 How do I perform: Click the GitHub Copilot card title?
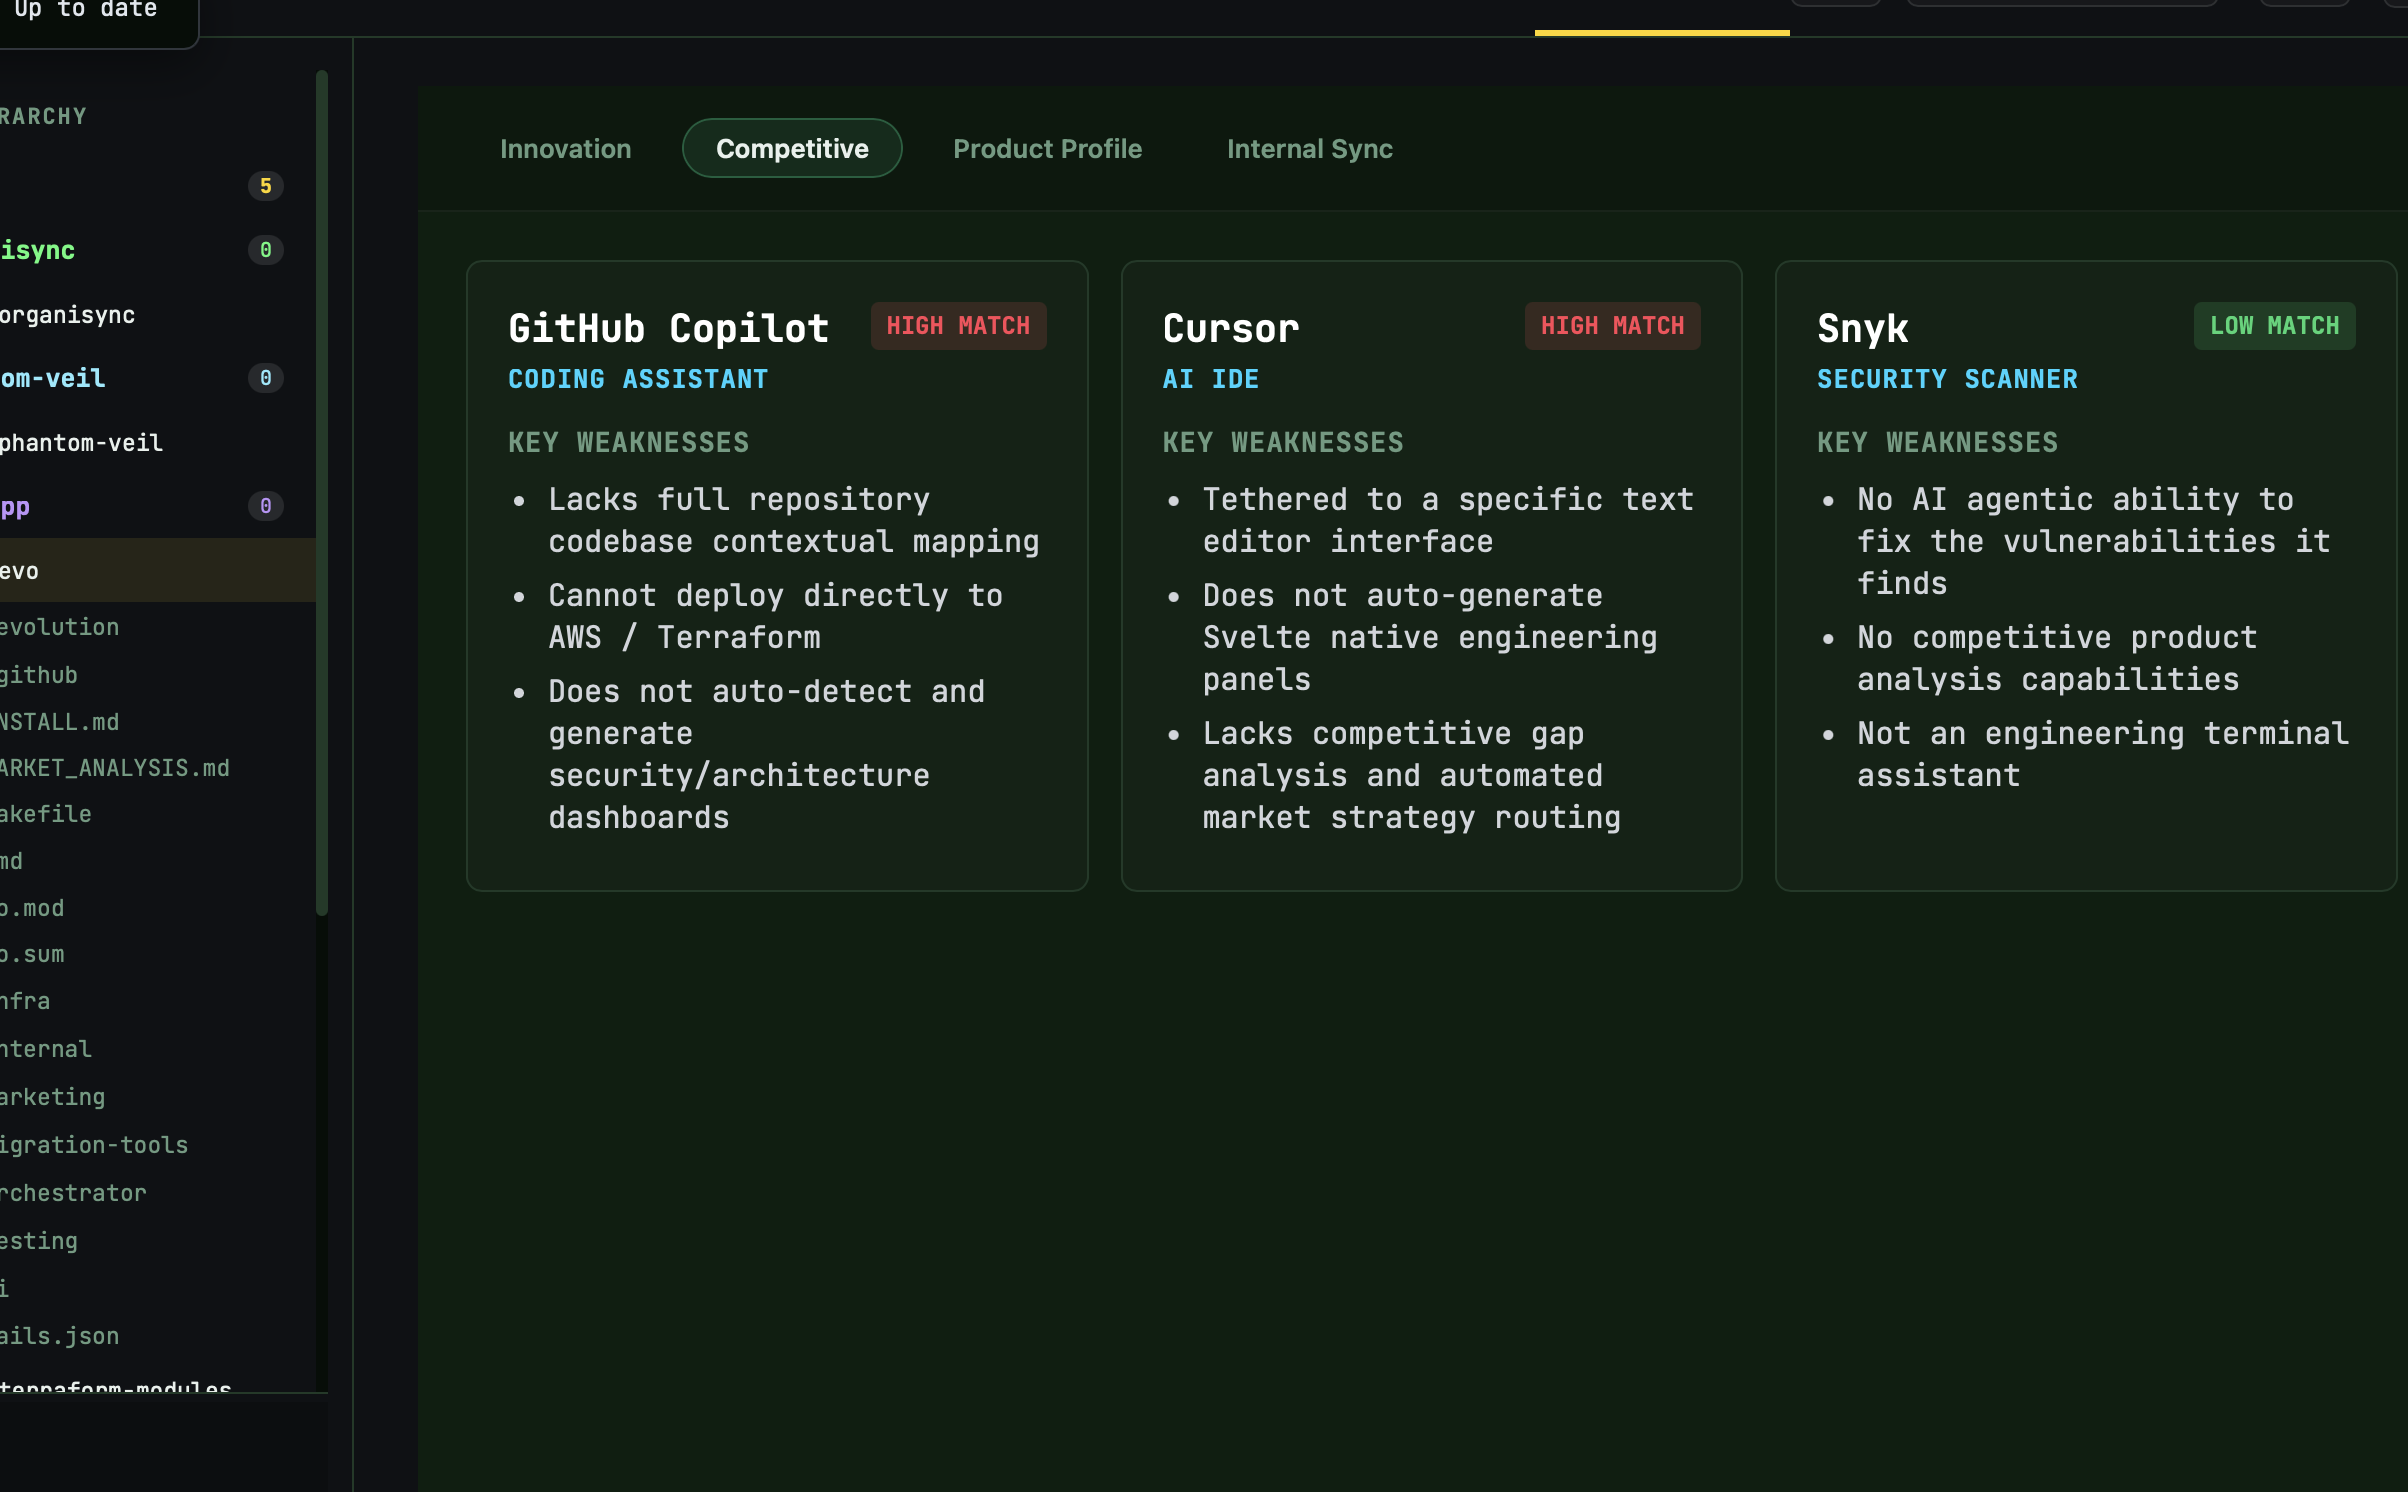[668, 328]
